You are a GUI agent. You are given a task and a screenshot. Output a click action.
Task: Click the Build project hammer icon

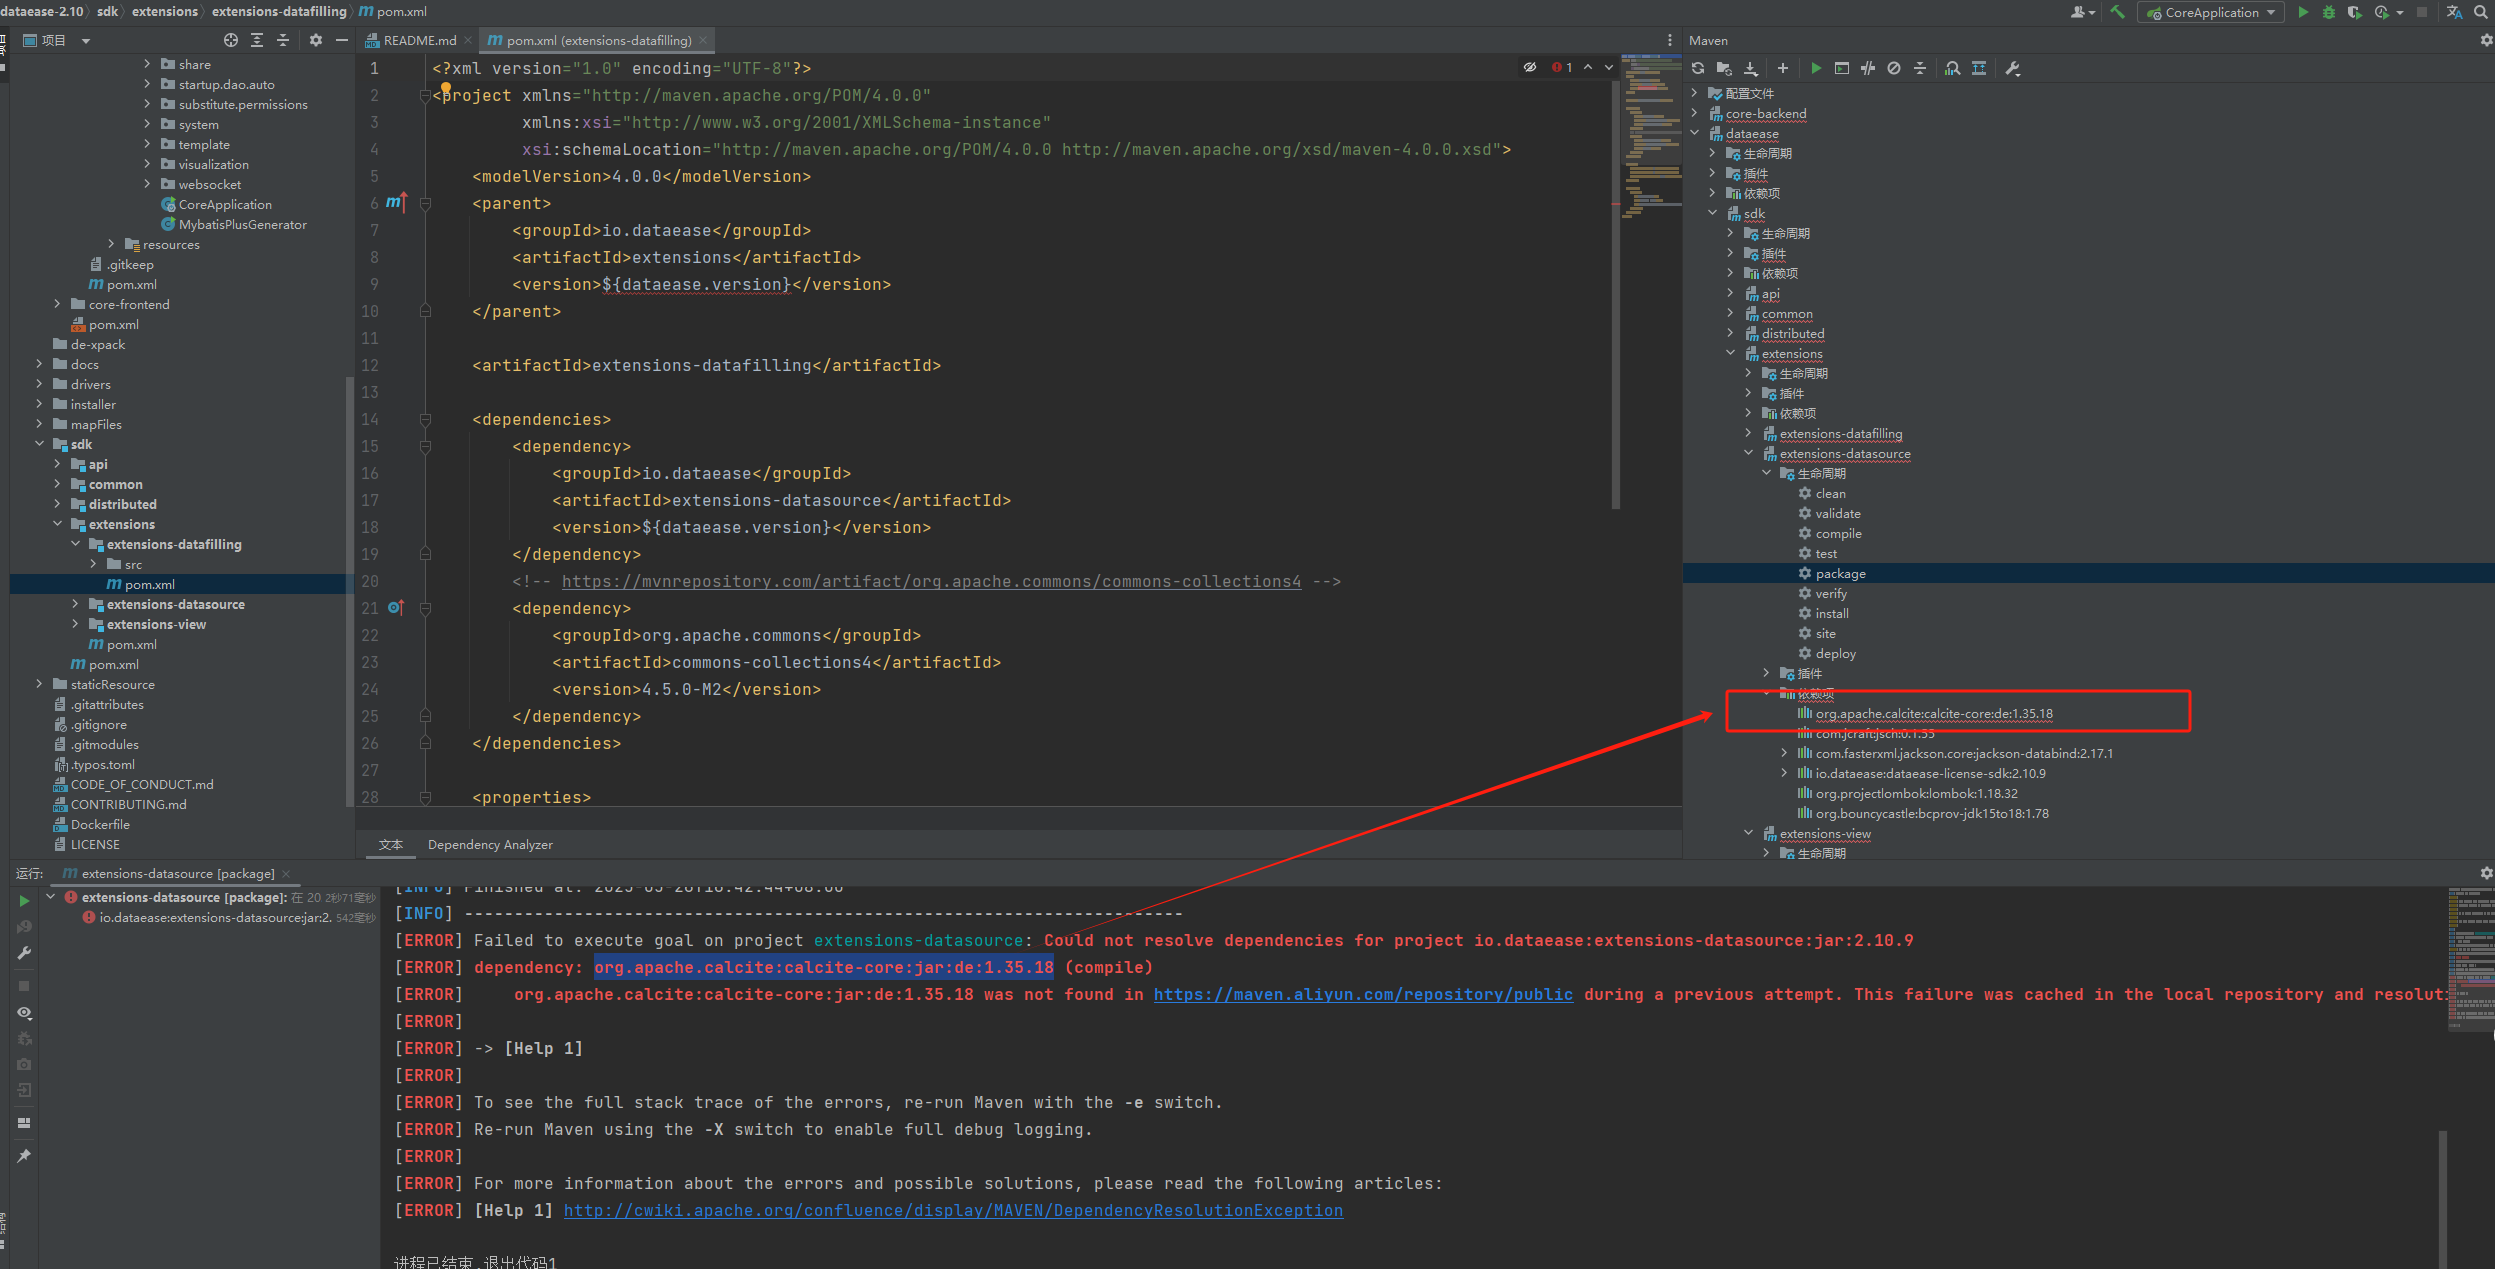2117,12
